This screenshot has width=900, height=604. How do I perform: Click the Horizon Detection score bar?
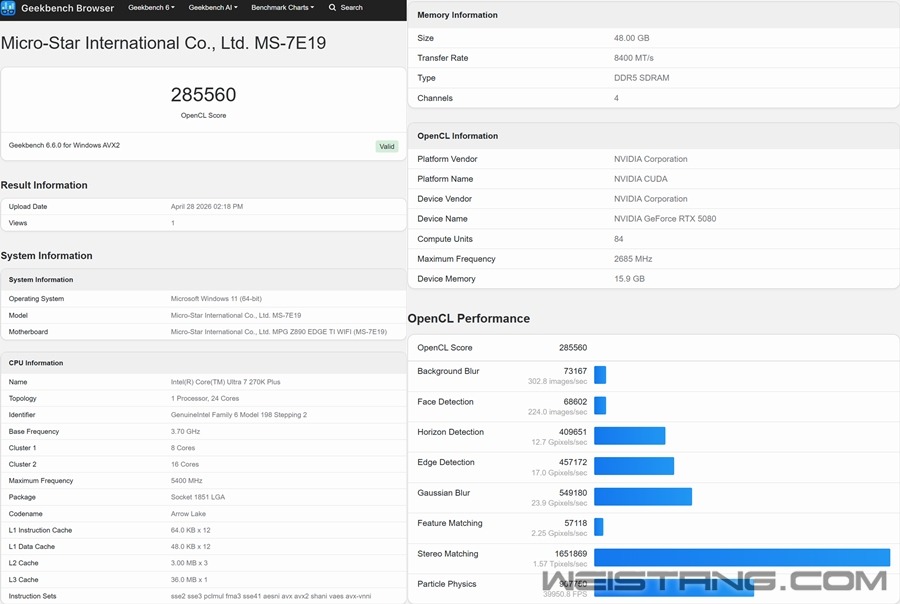(630, 436)
